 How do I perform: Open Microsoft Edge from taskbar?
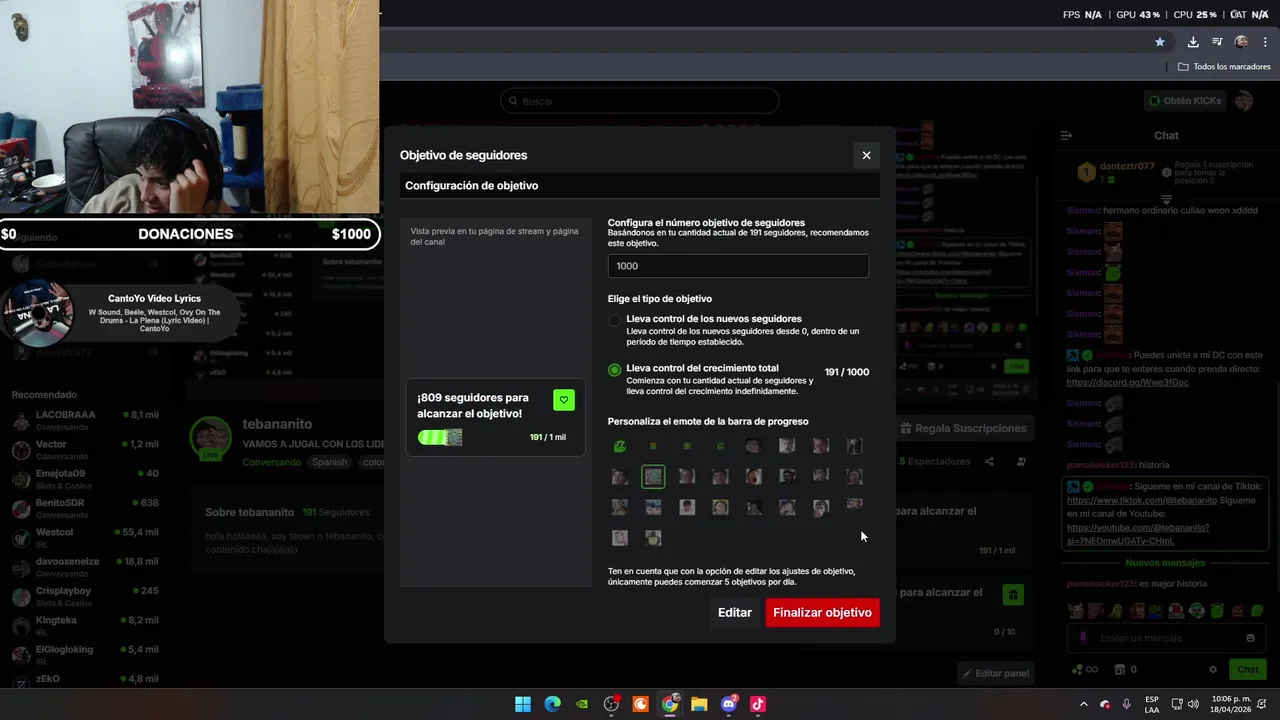click(x=552, y=704)
